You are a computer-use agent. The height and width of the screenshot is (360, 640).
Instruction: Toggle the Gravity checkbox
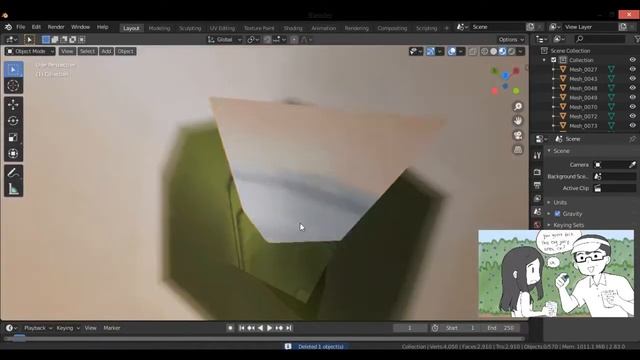click(x=558, y=214)
